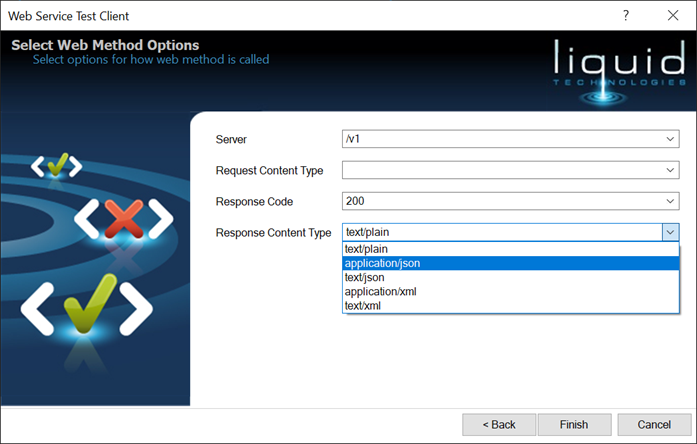Click the small green checkmark bracket icon
697x444 pixels.
56,165
